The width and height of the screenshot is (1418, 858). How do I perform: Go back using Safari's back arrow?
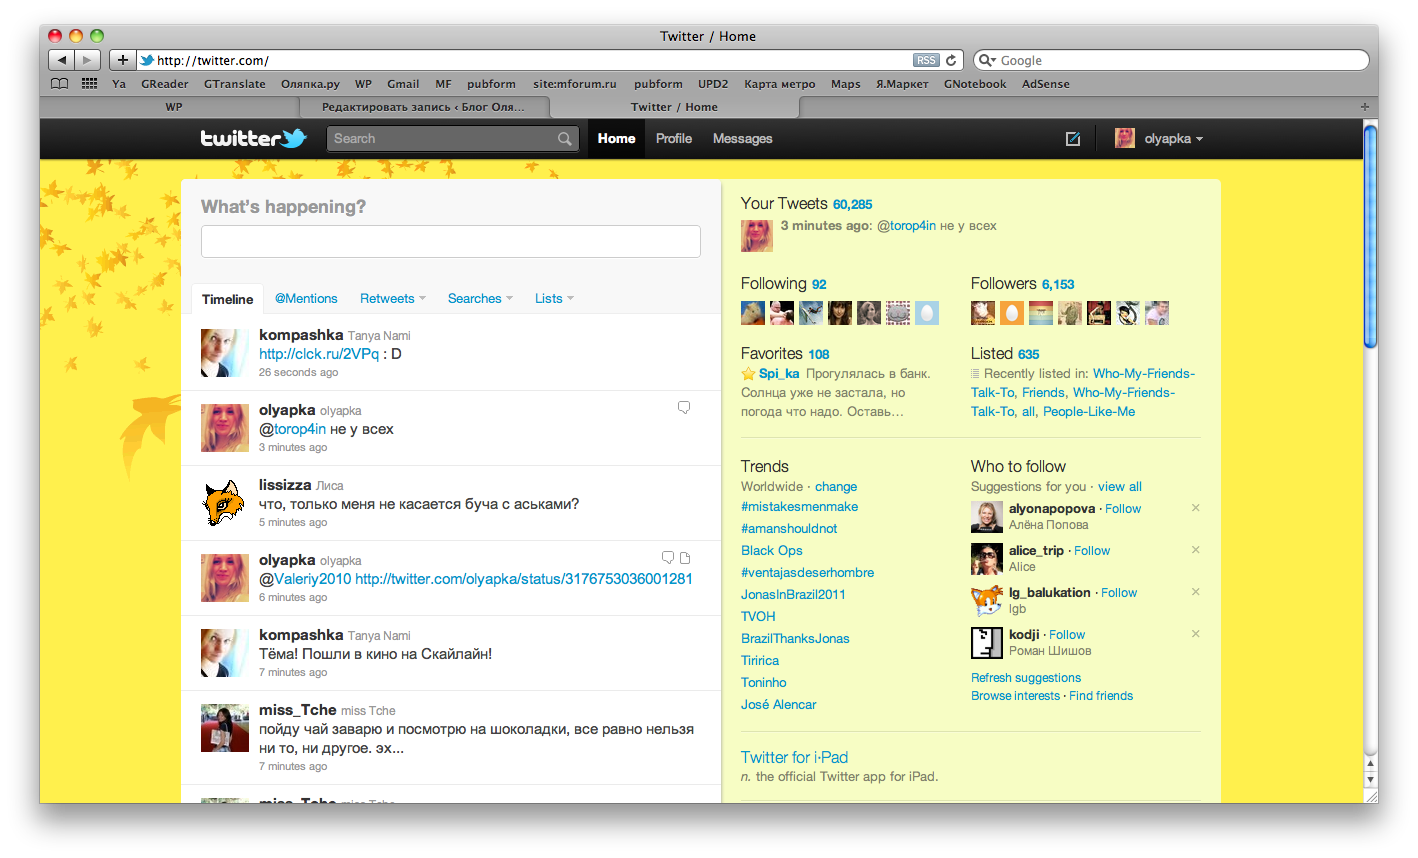pos(62,60)
